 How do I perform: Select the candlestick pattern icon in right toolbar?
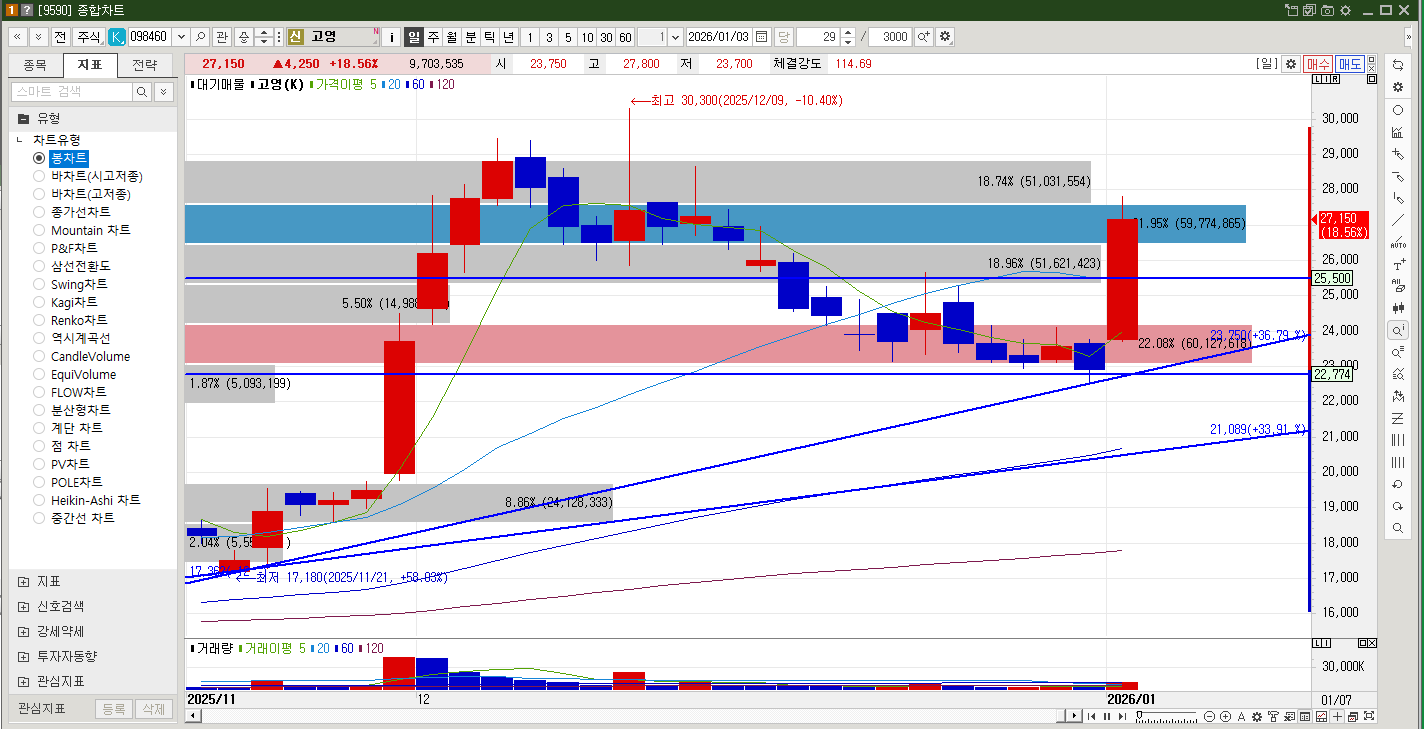[1398, 308]
